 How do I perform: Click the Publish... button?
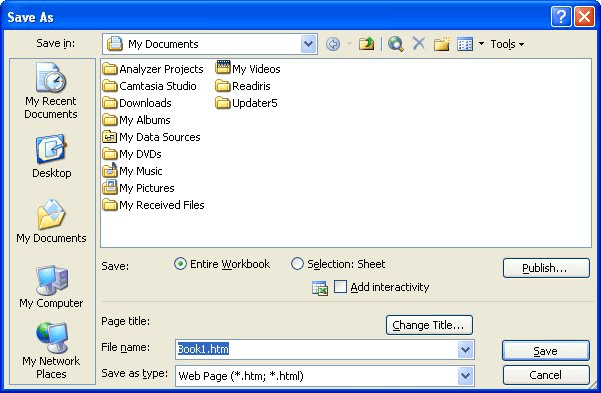coord(546,268)
